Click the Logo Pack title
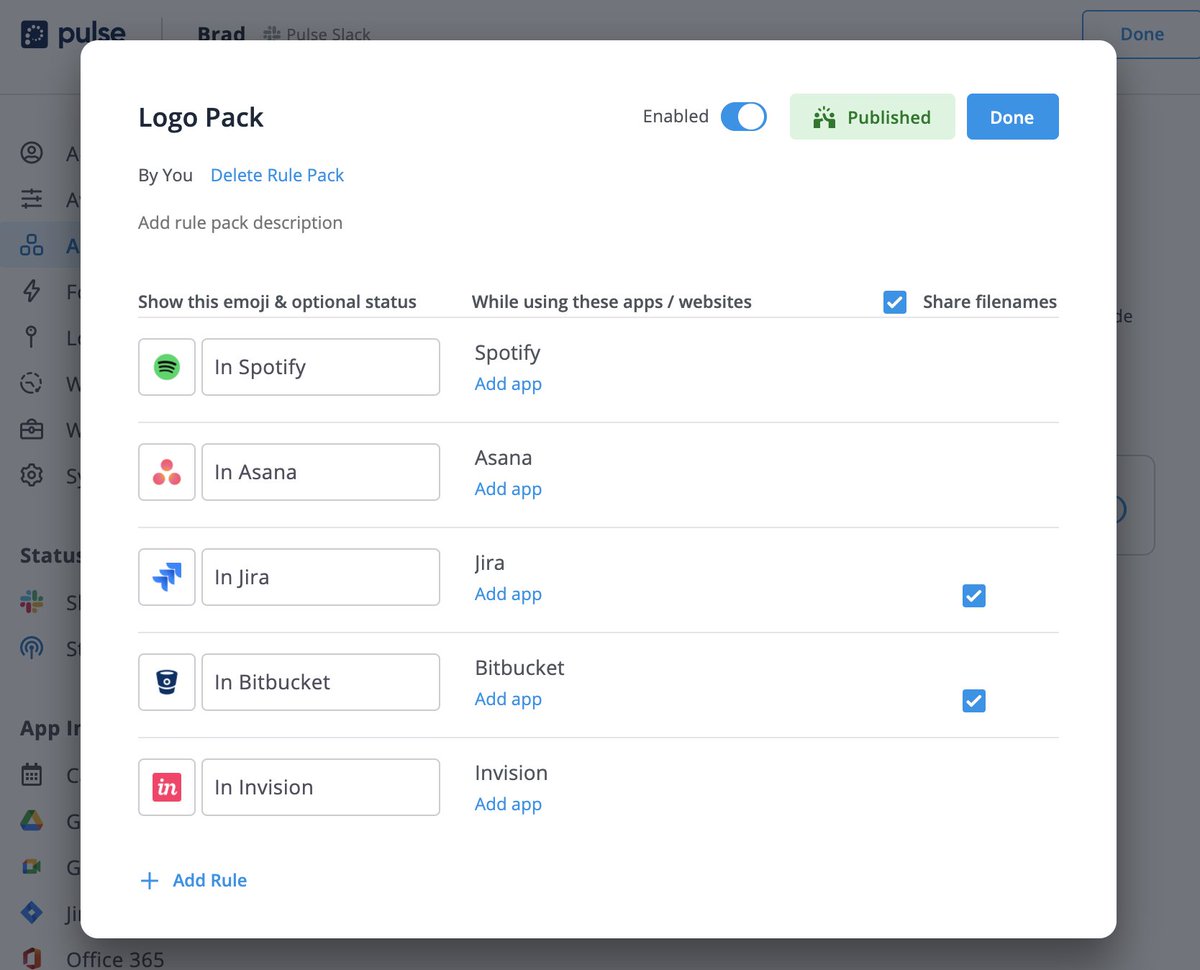The image size is (1200, 970). pyautogui.click(x=201, y=118)
